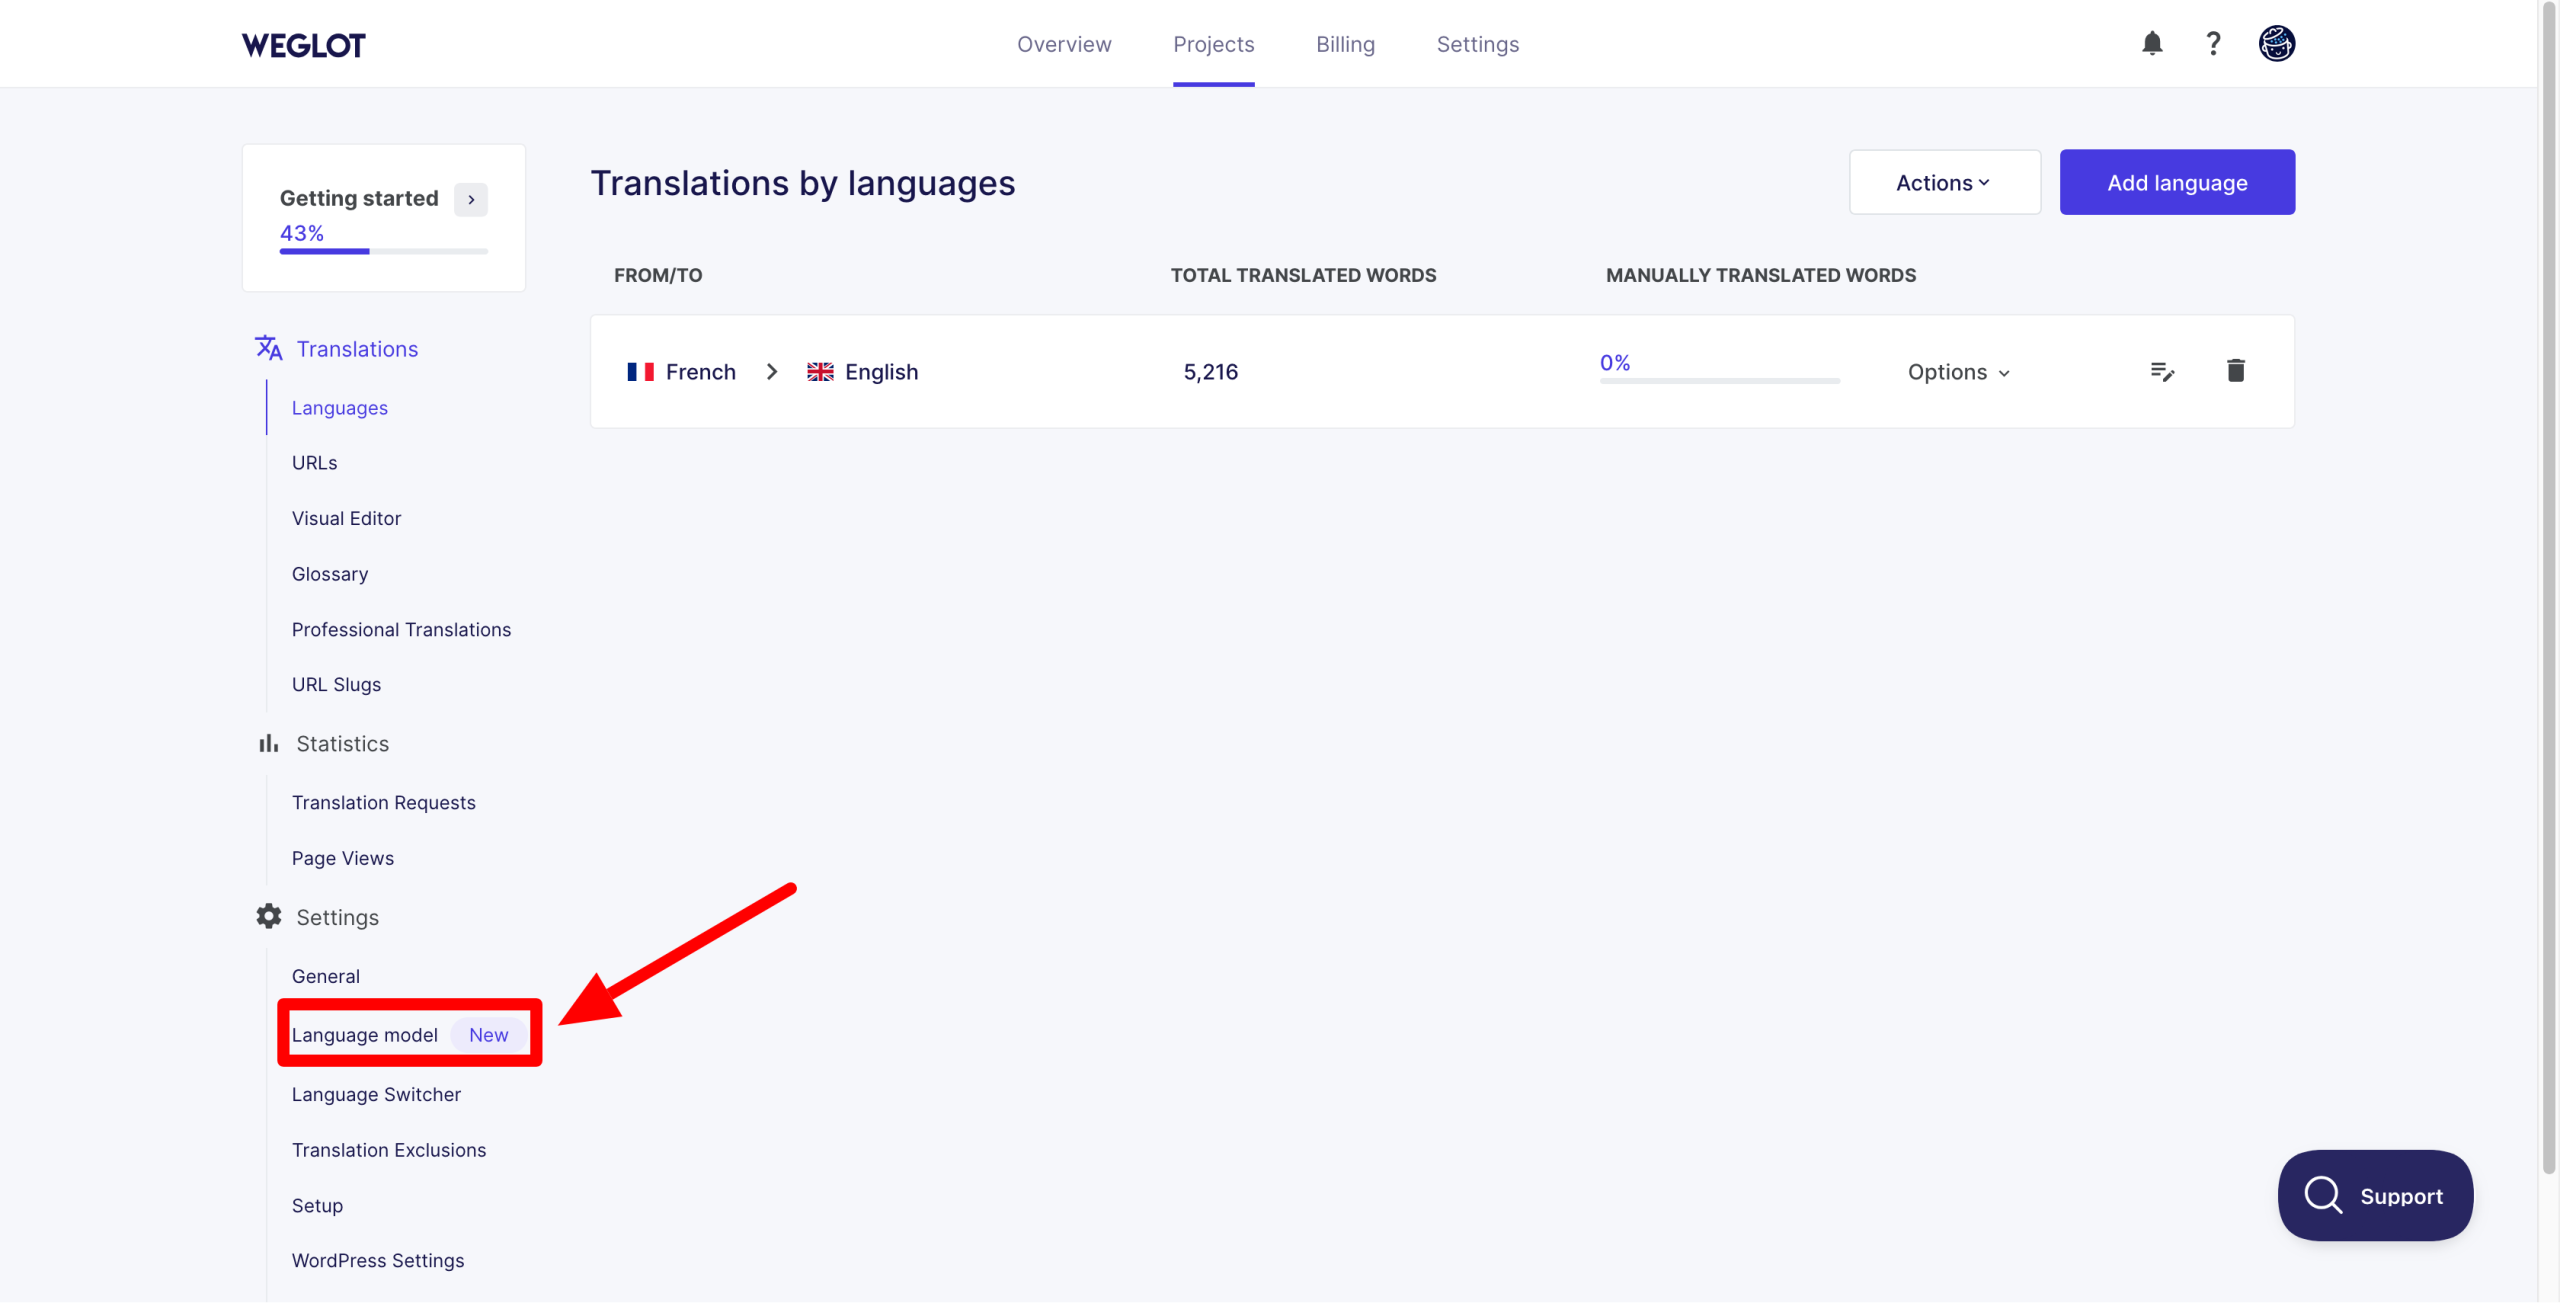Click the English flag icon
Image resolution: width=2560 pixels, height=1303 pixels.
820,371
